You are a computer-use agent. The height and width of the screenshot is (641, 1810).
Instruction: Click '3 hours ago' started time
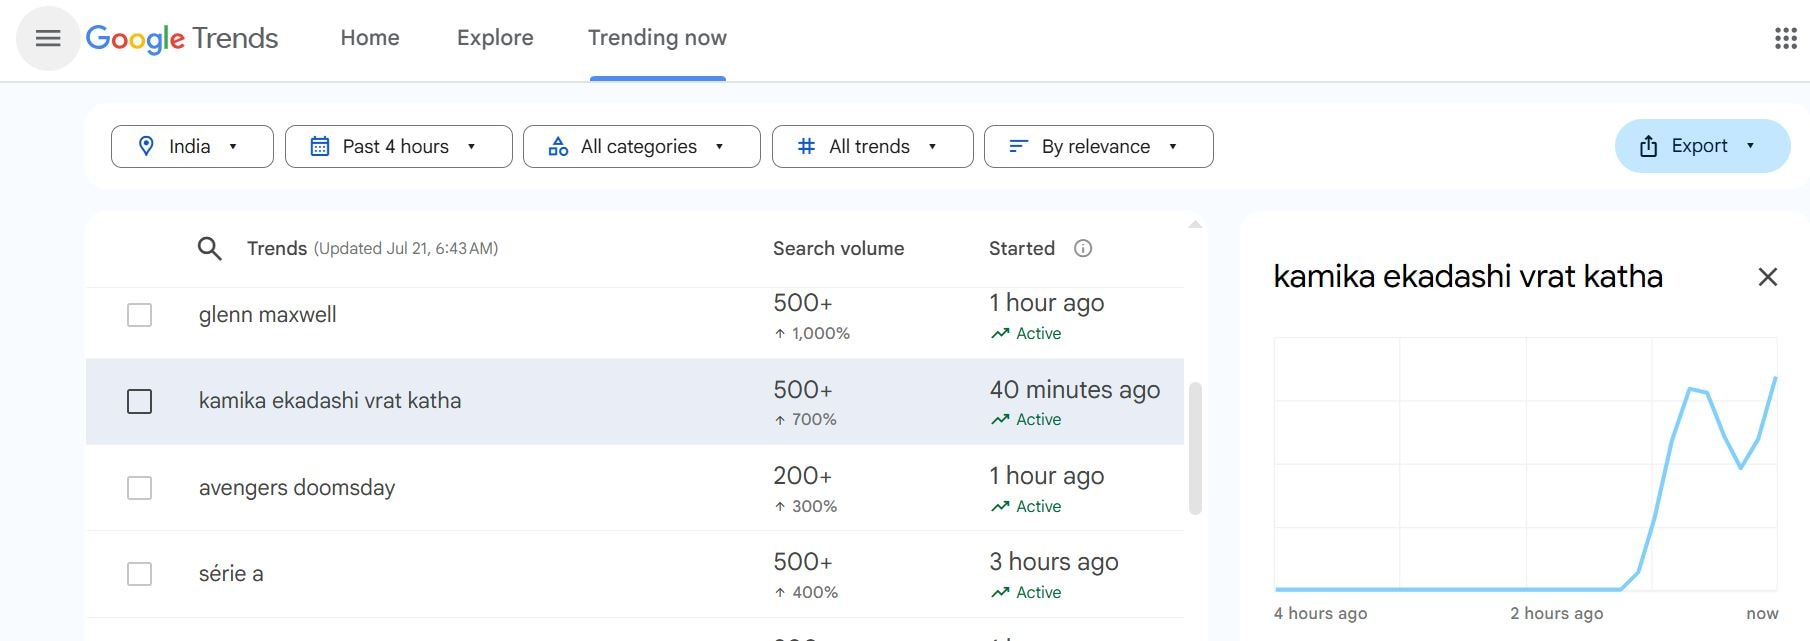pos(1054,561)
